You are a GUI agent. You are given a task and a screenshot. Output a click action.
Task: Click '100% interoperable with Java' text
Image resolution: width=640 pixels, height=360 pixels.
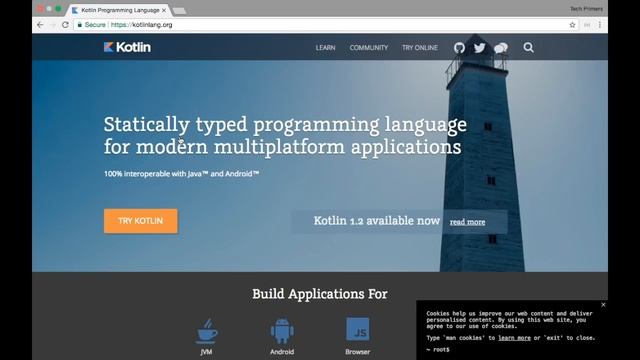pyautogui.click(x=181, y=174)
